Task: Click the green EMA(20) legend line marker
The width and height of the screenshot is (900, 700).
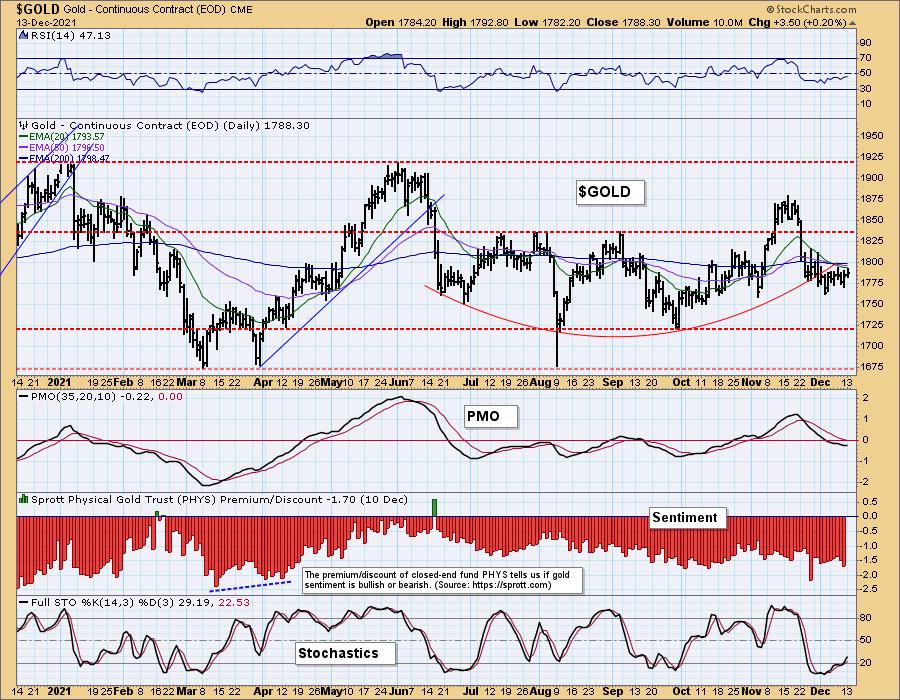Action: (x=24, y=137)
